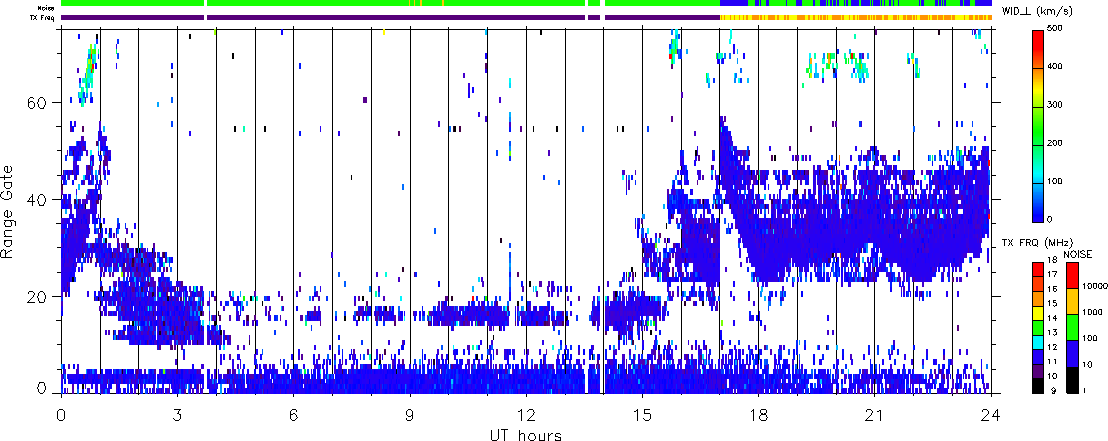Click the '1000' label on NOISE legend
The height and width of the screenshot is (441, 1108).
[1093, 313]
